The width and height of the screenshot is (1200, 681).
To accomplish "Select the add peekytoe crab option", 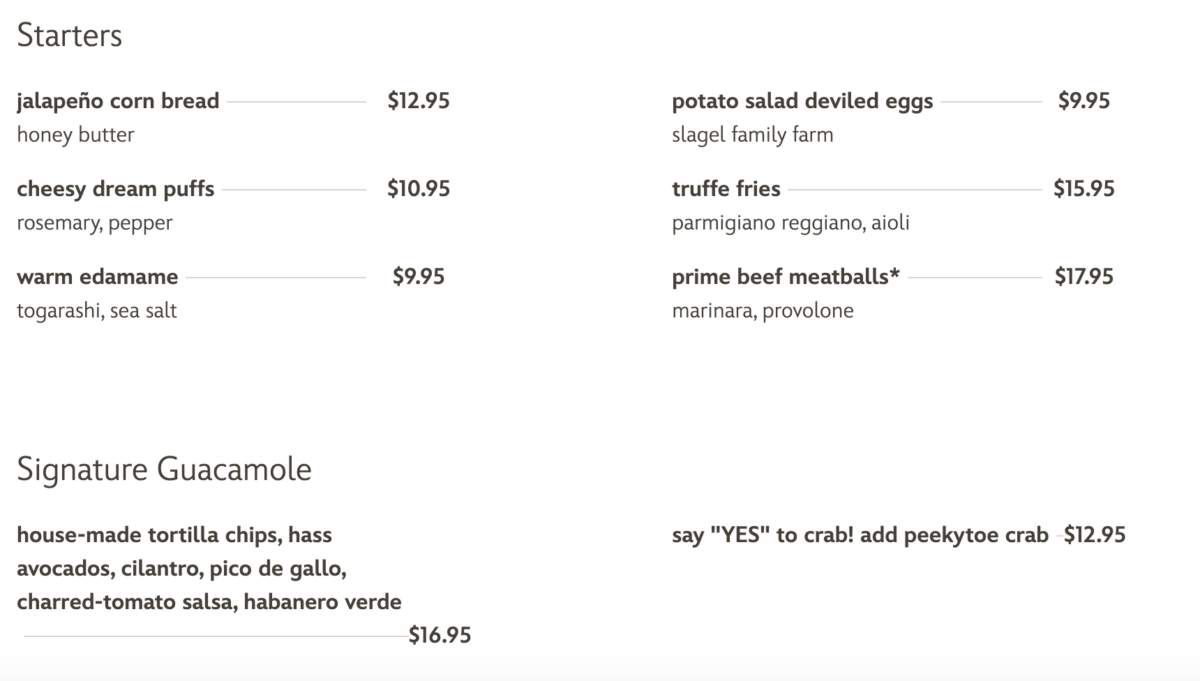I will [x=860, y=535].
